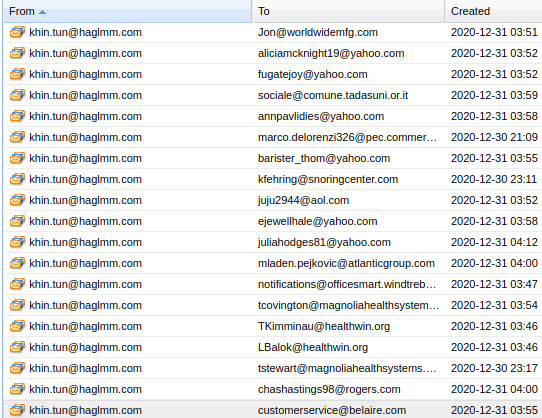Screen dimensions: 542x418
Task: Sort by the Created column header
Action: click(x=494, y=11)
